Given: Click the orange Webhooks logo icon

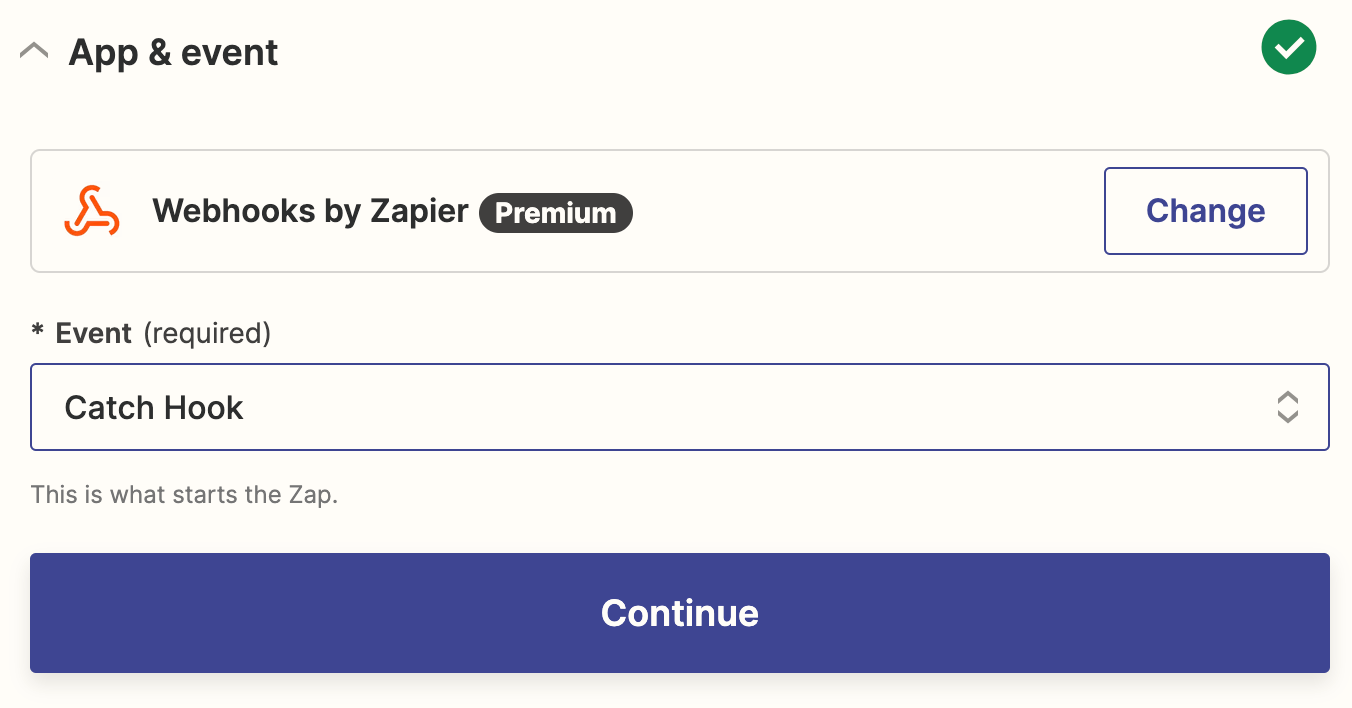Looking at the screenshot, I should (x=92, y=211).
